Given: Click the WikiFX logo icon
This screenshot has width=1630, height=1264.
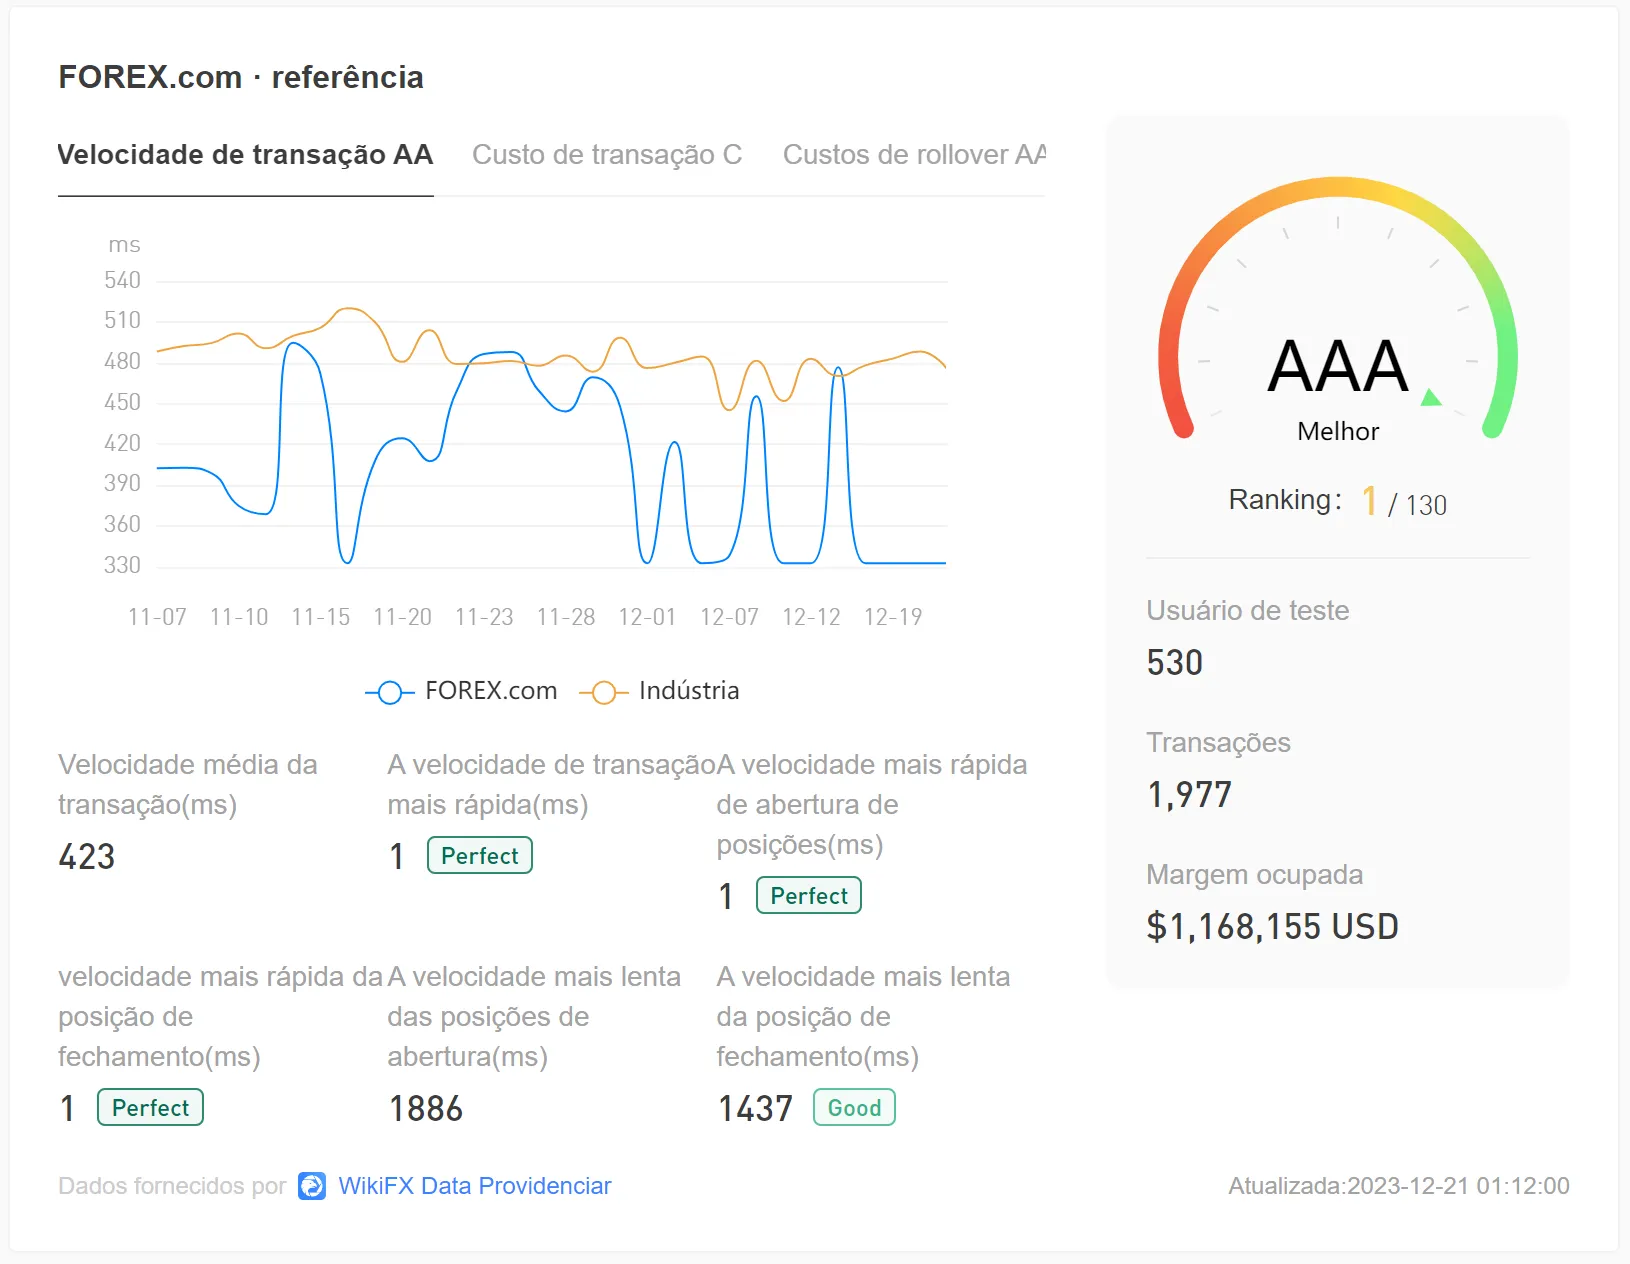Looking at the screenshot, I should [x=312, y=1186].
